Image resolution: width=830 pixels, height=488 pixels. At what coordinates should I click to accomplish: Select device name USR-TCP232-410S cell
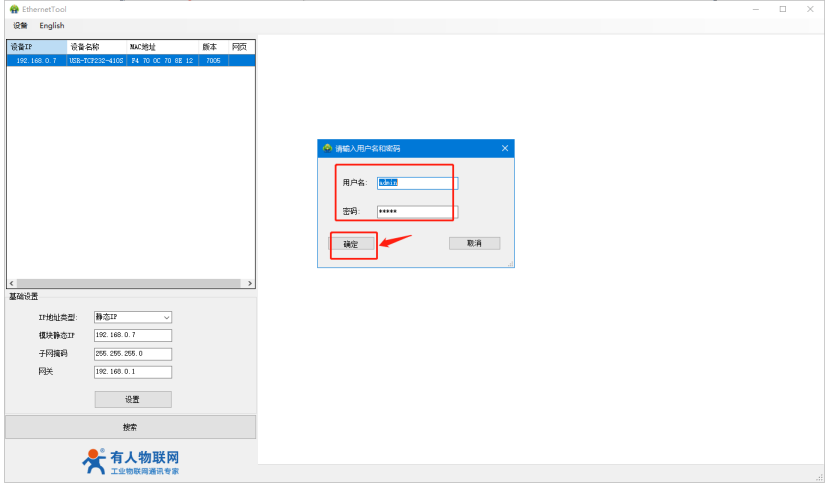coord(96,60)
